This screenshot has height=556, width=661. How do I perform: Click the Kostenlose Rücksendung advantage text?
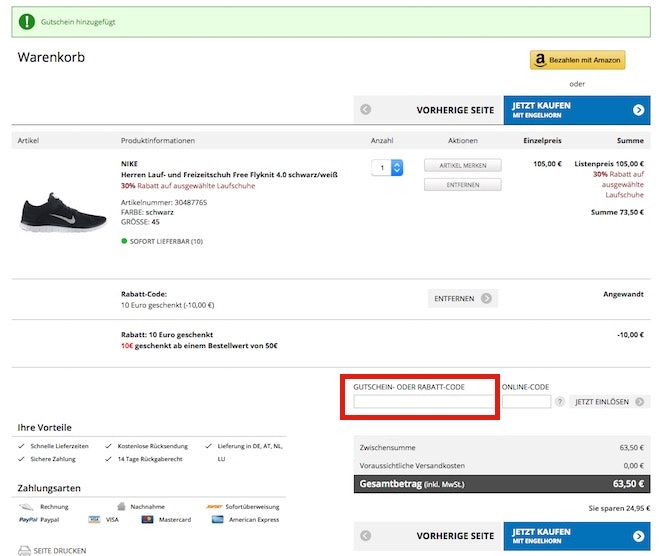click(153, 446)
